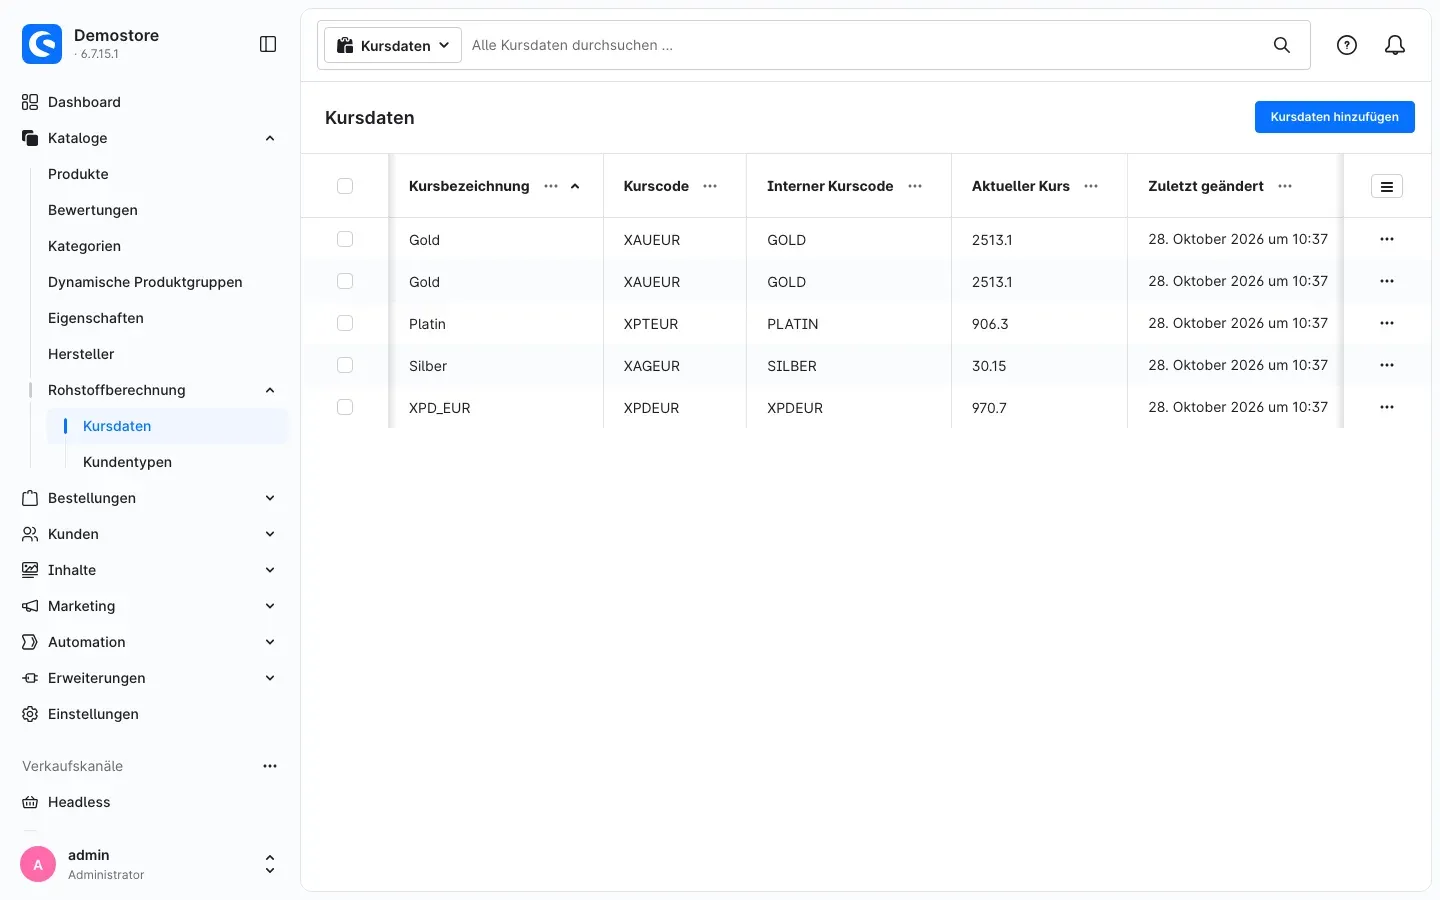
Task: Open Zuletzt geändert column options dots
Action: pyautogui.click(x=1285, y=186)
